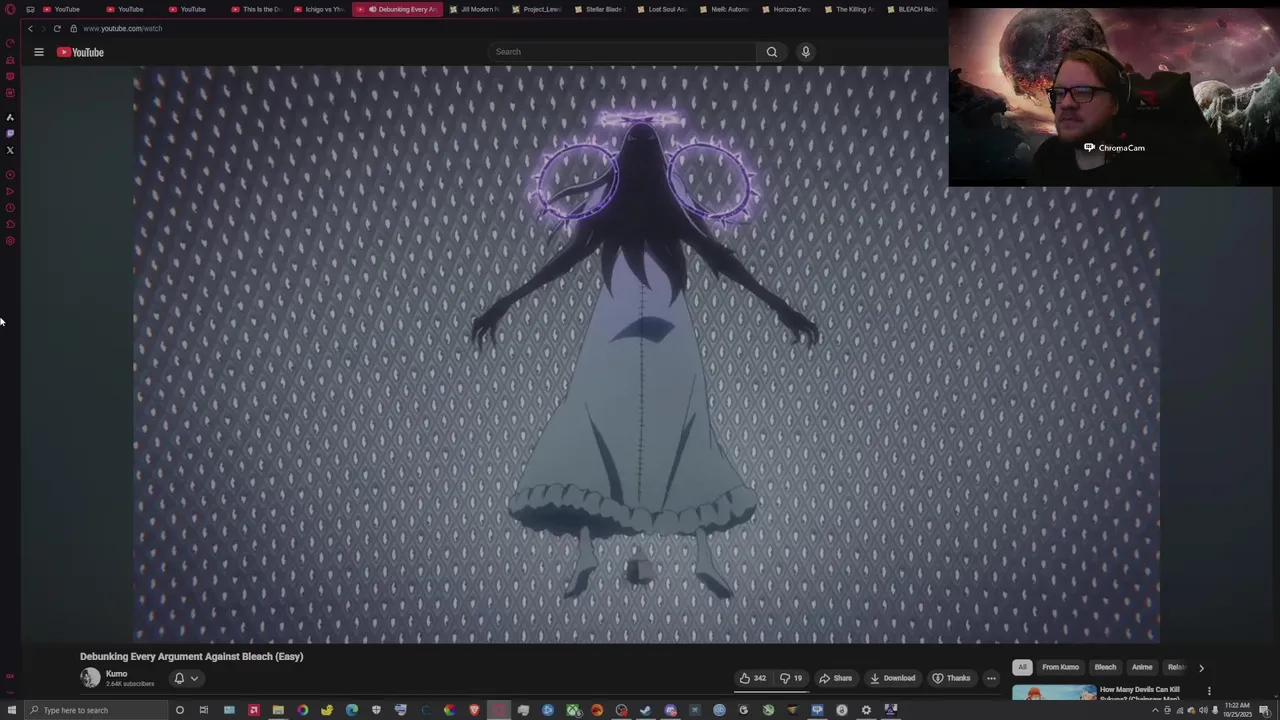
Task: Open Task View on the taskbar
Action: pos(203,710)
